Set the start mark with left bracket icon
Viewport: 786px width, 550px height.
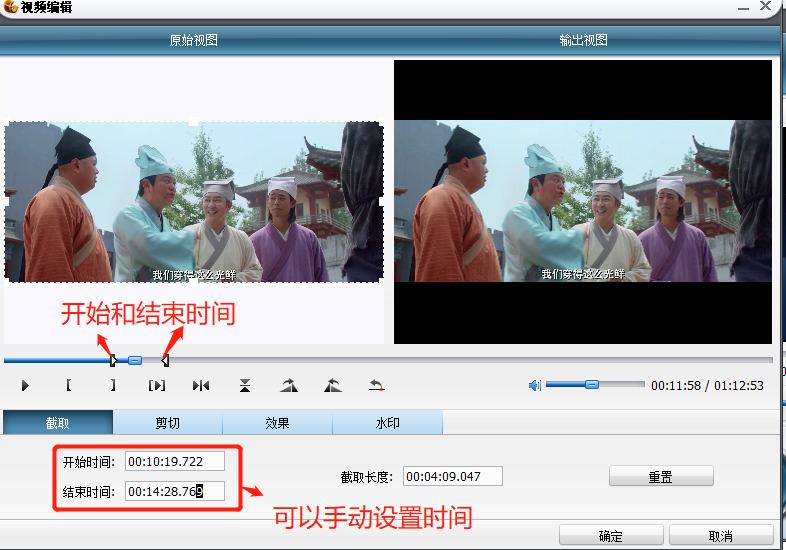pyautogui.click(x=69, y=385)
